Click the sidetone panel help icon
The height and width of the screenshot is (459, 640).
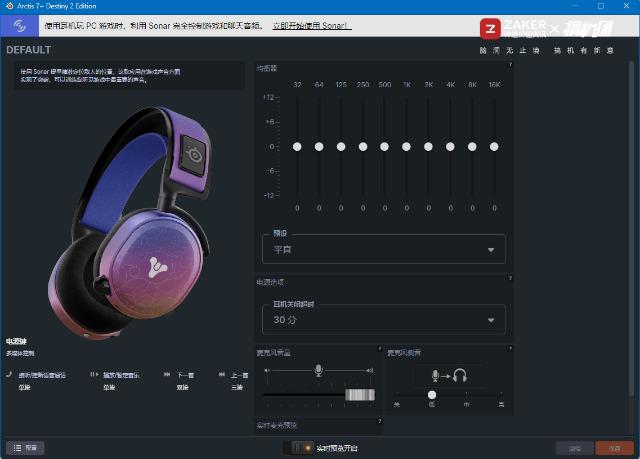coord(510,348)
